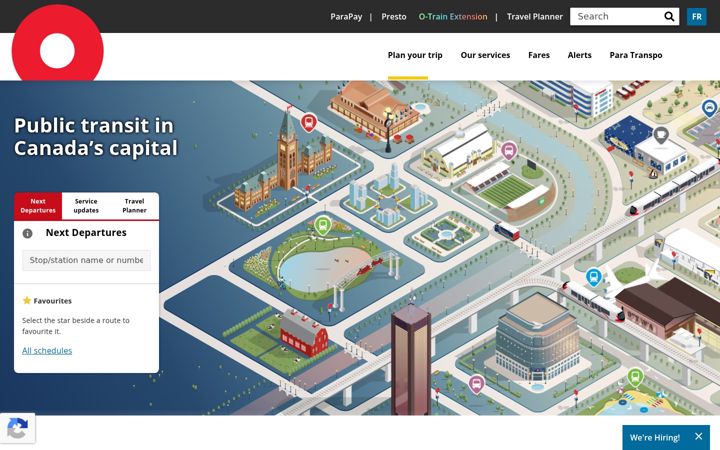Open the Travel Planner top link
Screen dimensions: 720x450
(x=534, y=17)
